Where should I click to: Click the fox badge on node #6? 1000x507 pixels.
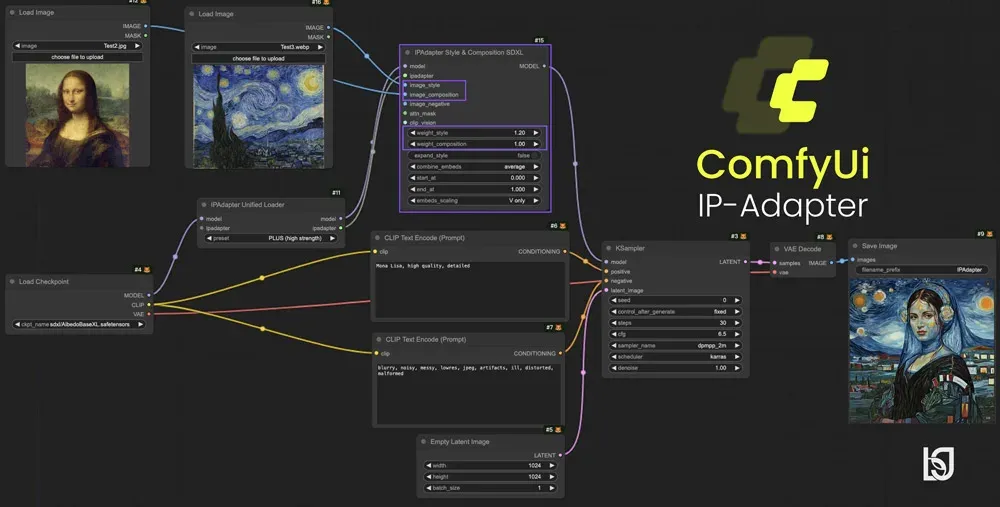562,226
